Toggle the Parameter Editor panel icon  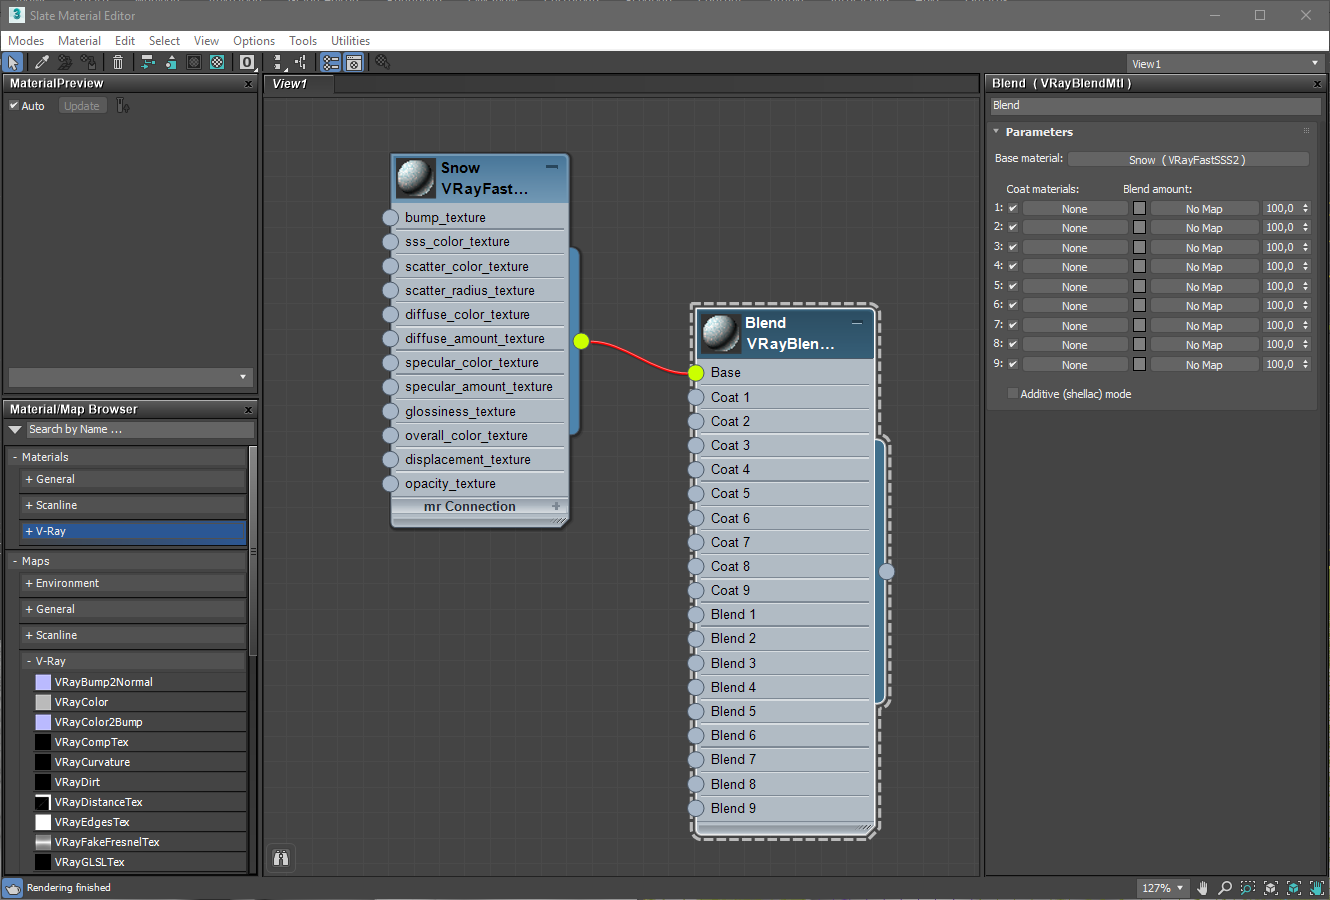click(x=354, y=63)
